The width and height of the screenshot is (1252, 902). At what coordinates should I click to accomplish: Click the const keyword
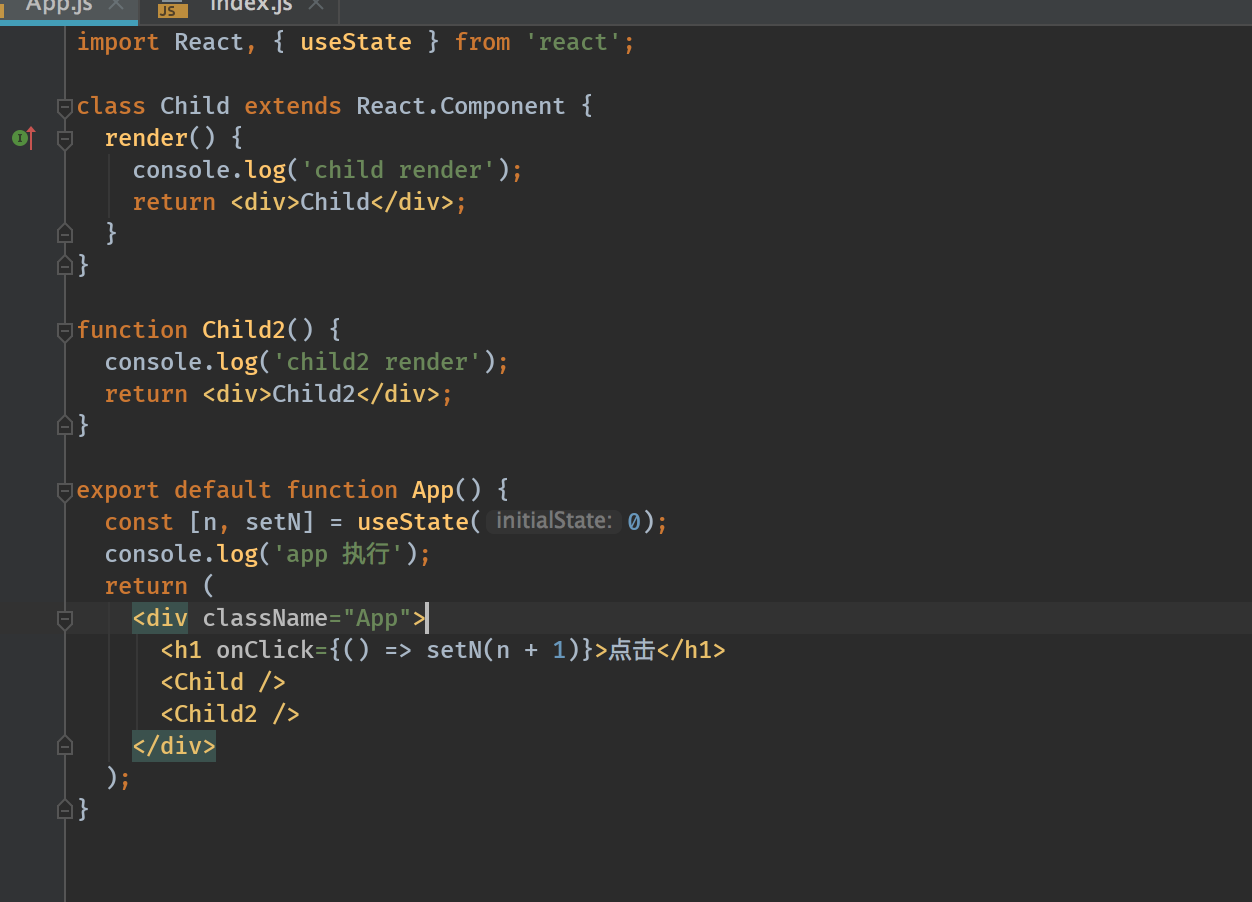tap(139, 522)
